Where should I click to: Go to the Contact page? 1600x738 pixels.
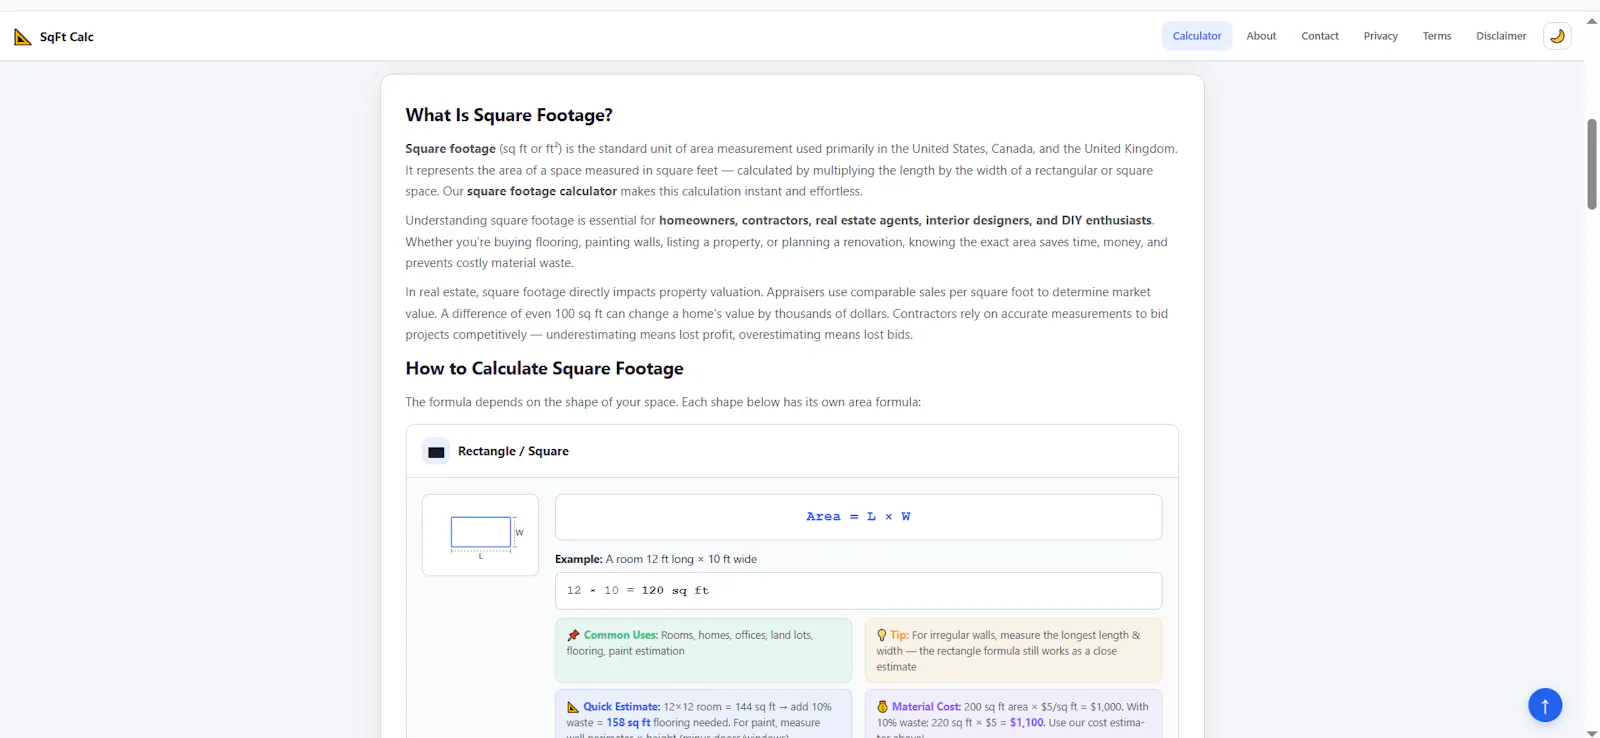1320,36
